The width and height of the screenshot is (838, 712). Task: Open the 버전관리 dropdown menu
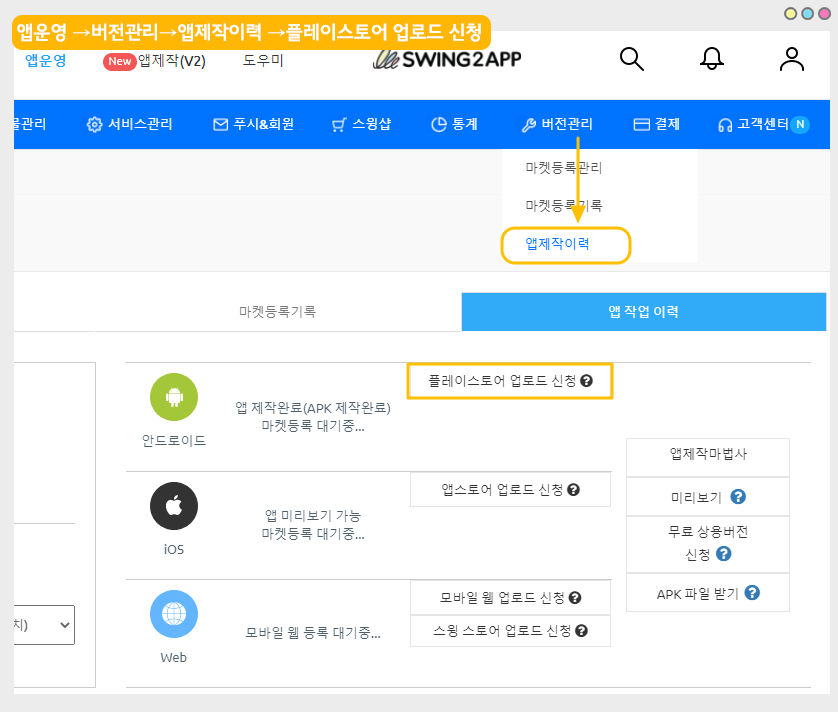point(557,125)
